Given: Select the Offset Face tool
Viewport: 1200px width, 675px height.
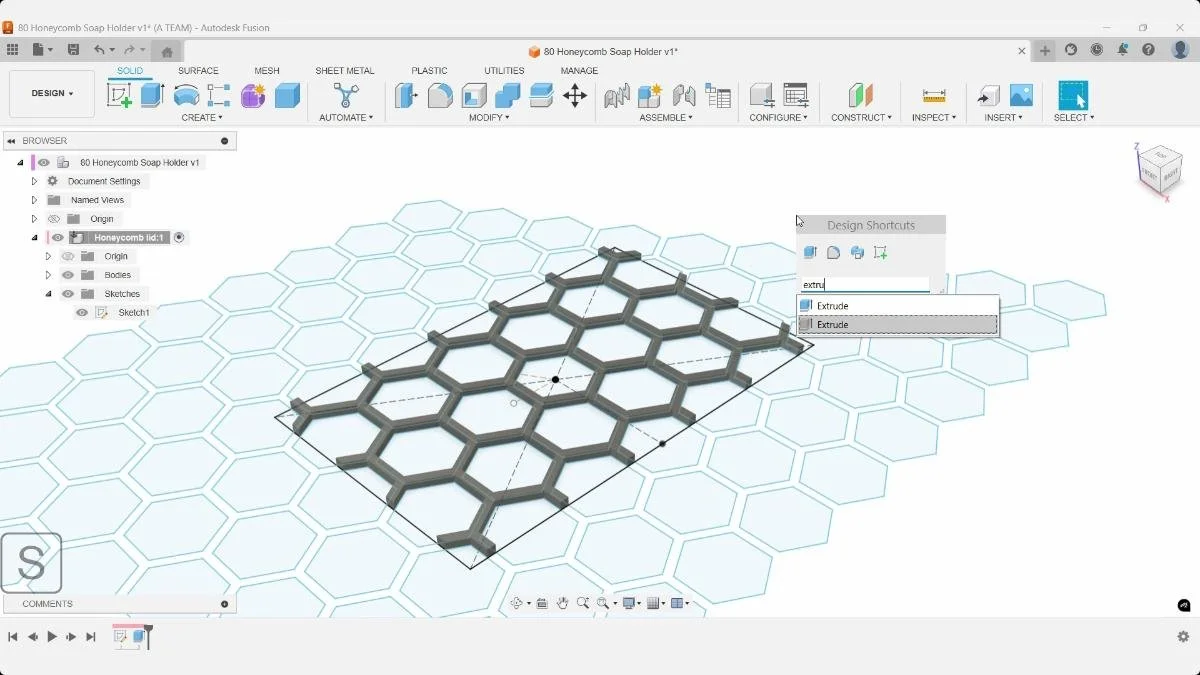Looking at the screenshot, I should [x=541, y=95].
